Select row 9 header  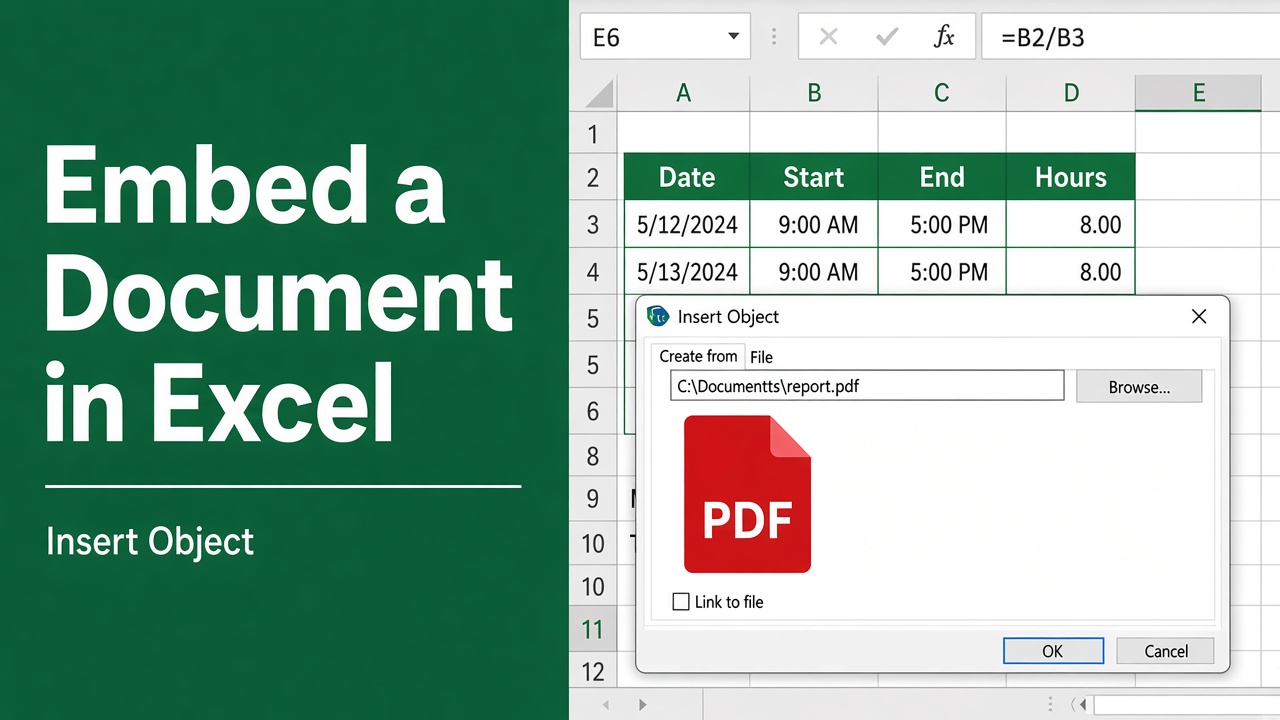click(x=593, y=498)
